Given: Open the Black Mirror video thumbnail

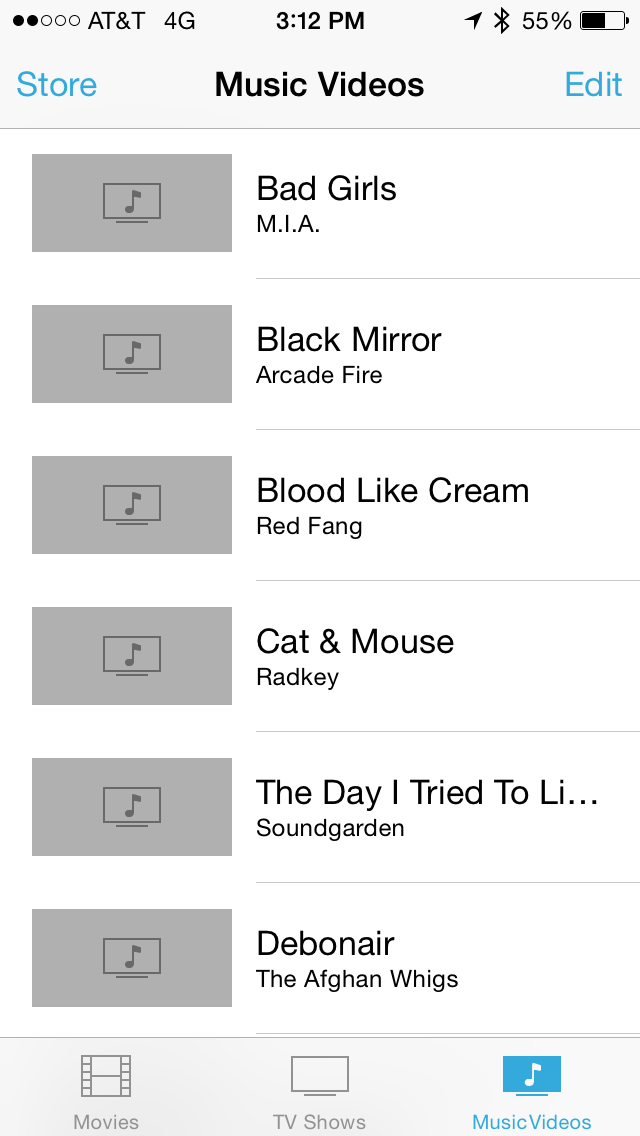Looking at the screenshot, I should click(132, 354).
